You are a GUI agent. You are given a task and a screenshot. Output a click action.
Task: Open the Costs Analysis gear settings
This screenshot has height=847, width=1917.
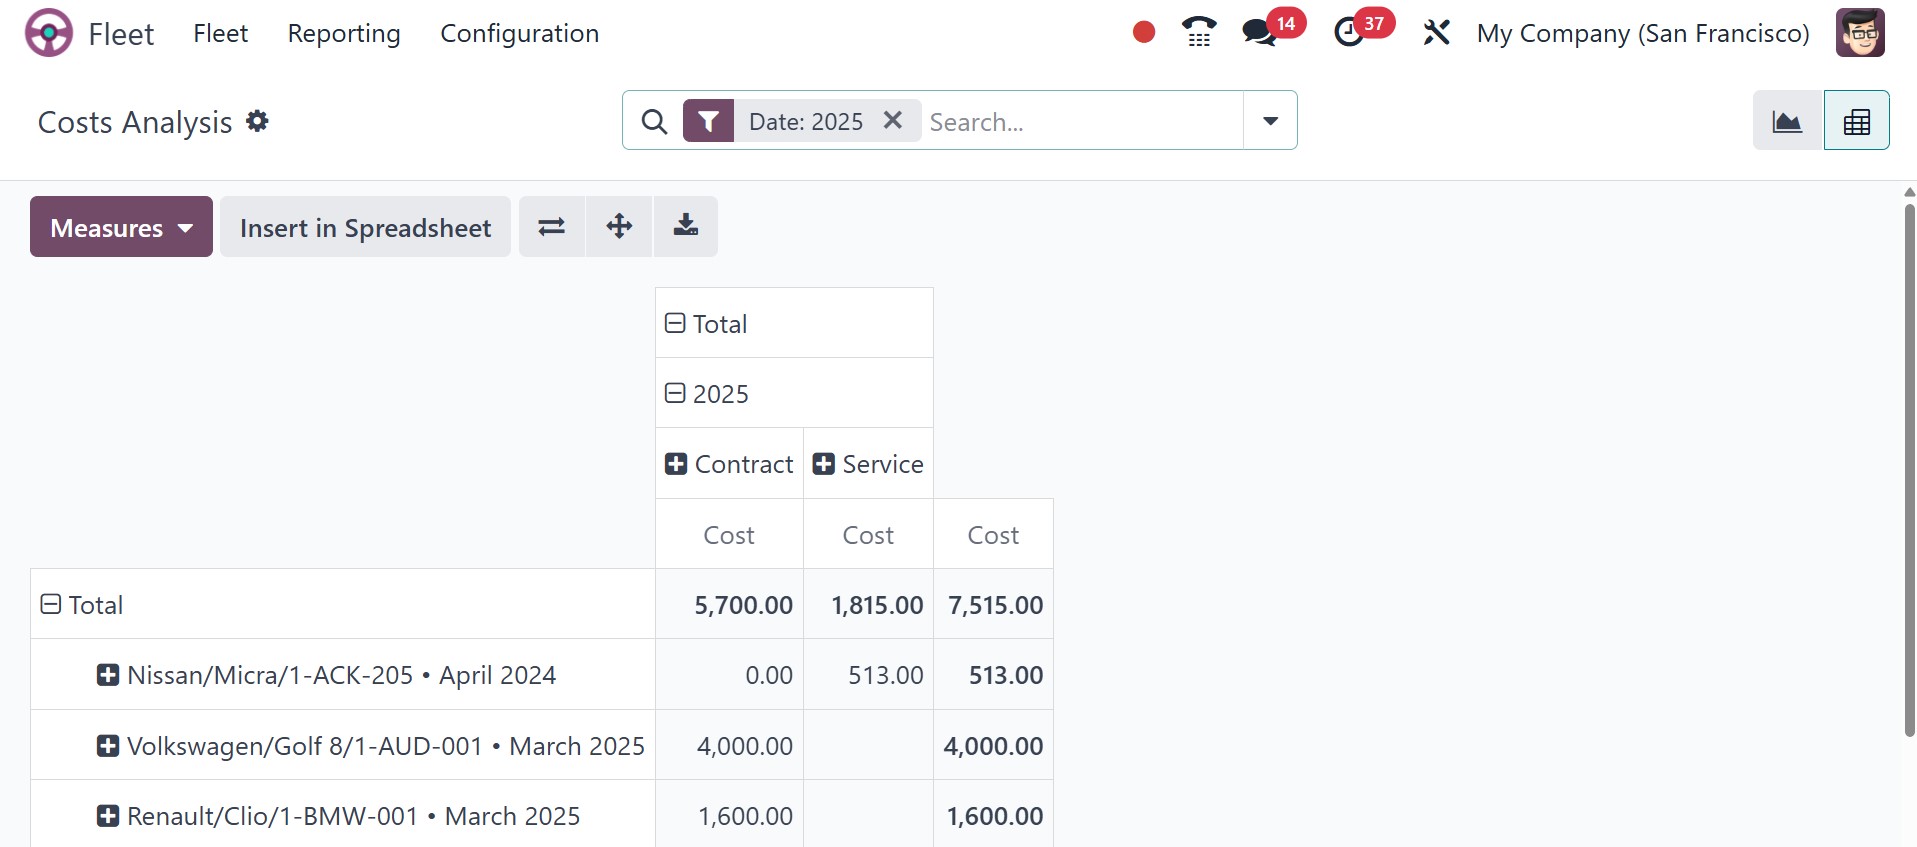258,122
